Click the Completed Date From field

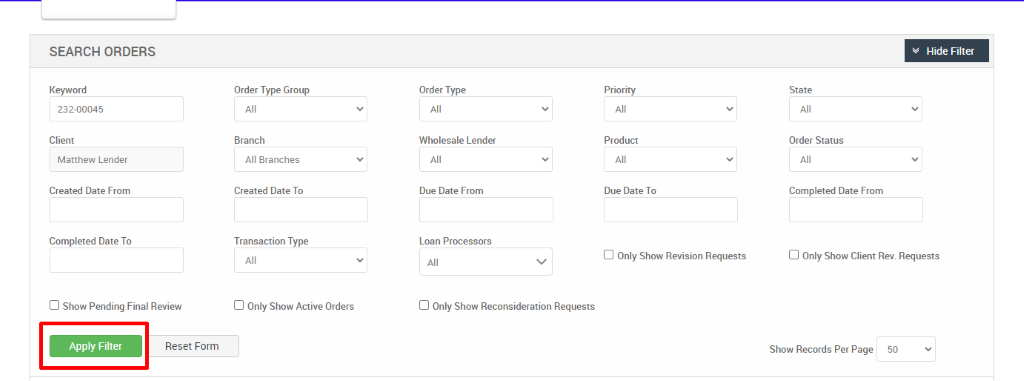click(856, 210)
